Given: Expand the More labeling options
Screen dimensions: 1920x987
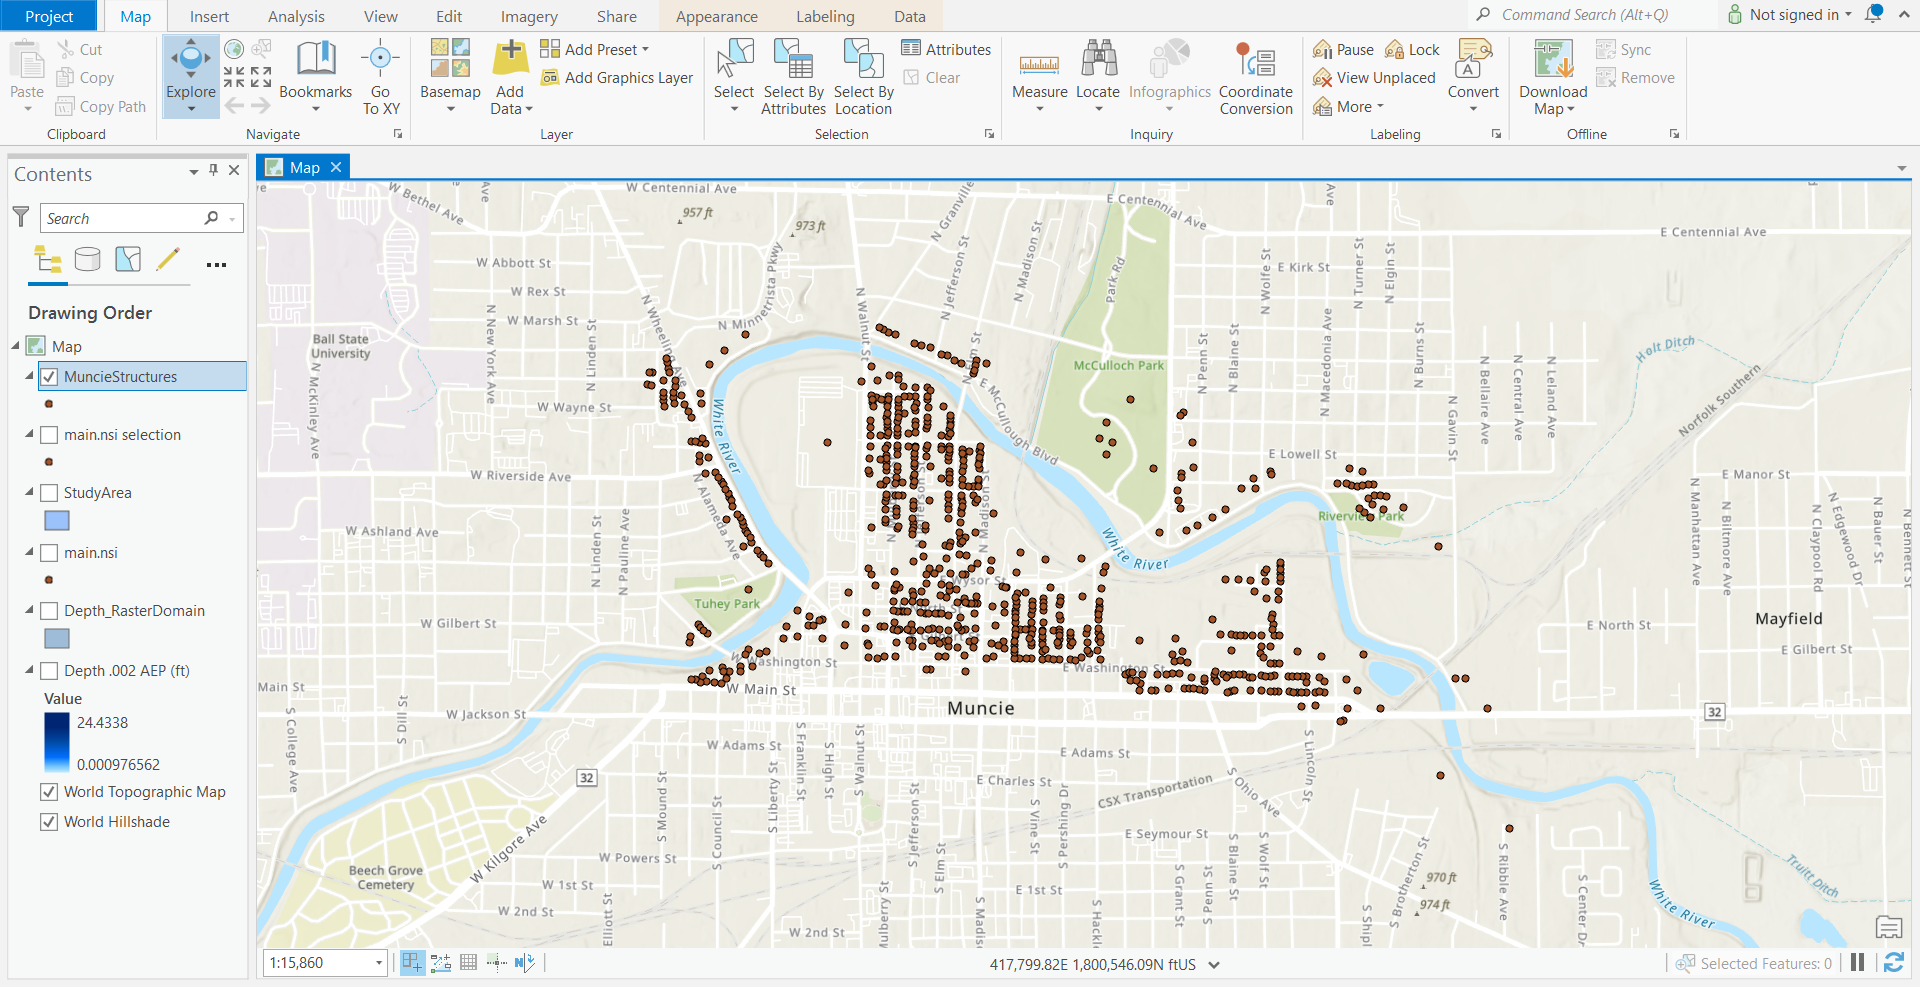Looking at the screenshot, I should [x=1349, y=106].
